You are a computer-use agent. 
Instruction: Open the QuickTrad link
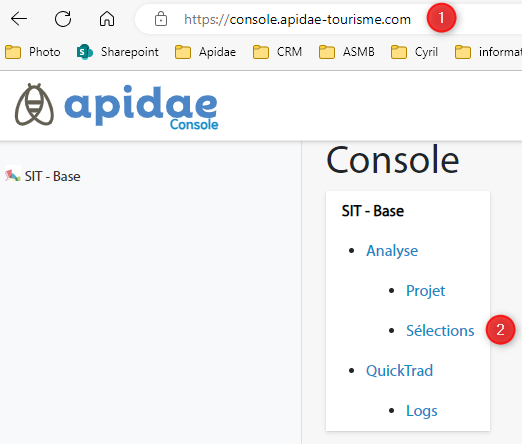tap(399, 371)
